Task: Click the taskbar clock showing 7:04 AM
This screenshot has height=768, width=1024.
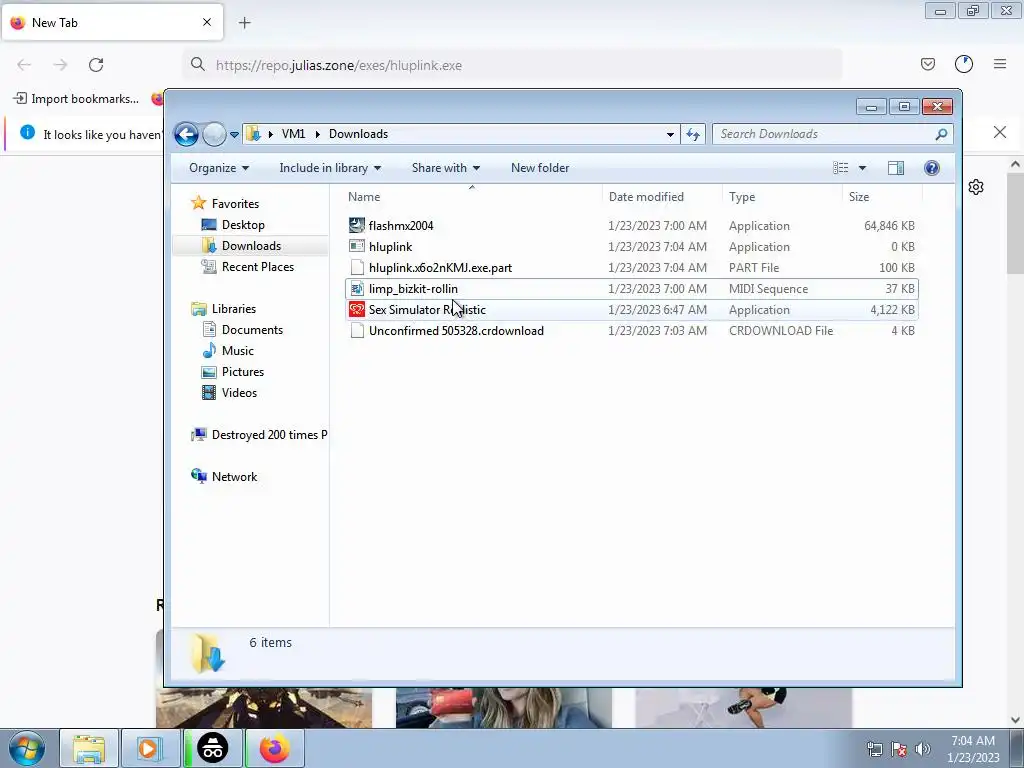Action: tap(972, 748)
